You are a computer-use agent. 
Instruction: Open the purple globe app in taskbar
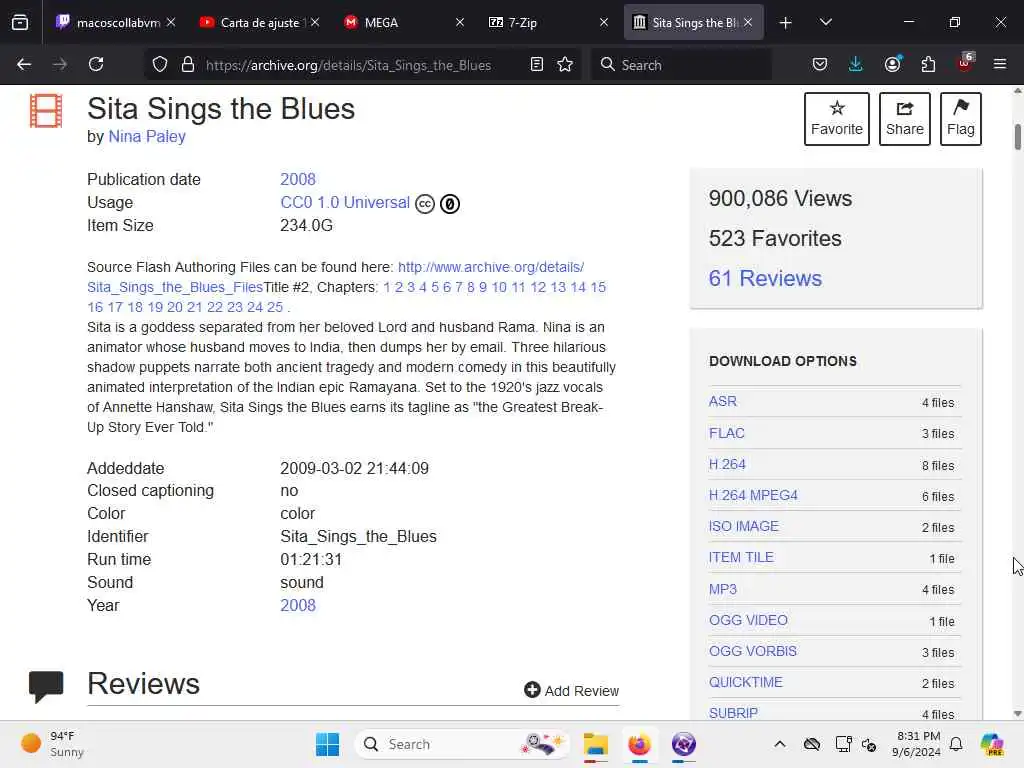pyautogui.click(x=684, y=744)
